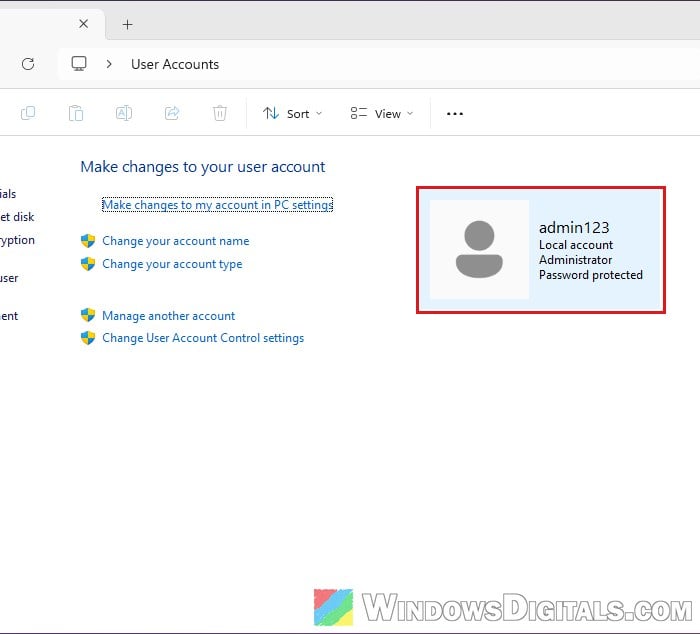Image resolution: width=700 pixels, height=634 pixels.
Task: Click the Paste toolbar icon
Action: [x=76, y=113]
